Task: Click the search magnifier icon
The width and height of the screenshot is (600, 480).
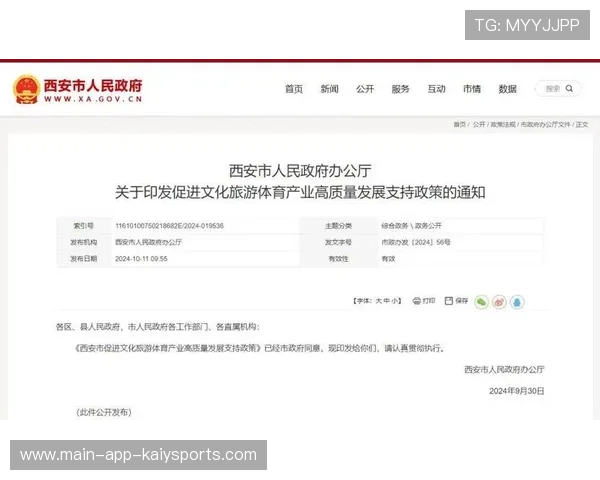Action: pos(569,89)
